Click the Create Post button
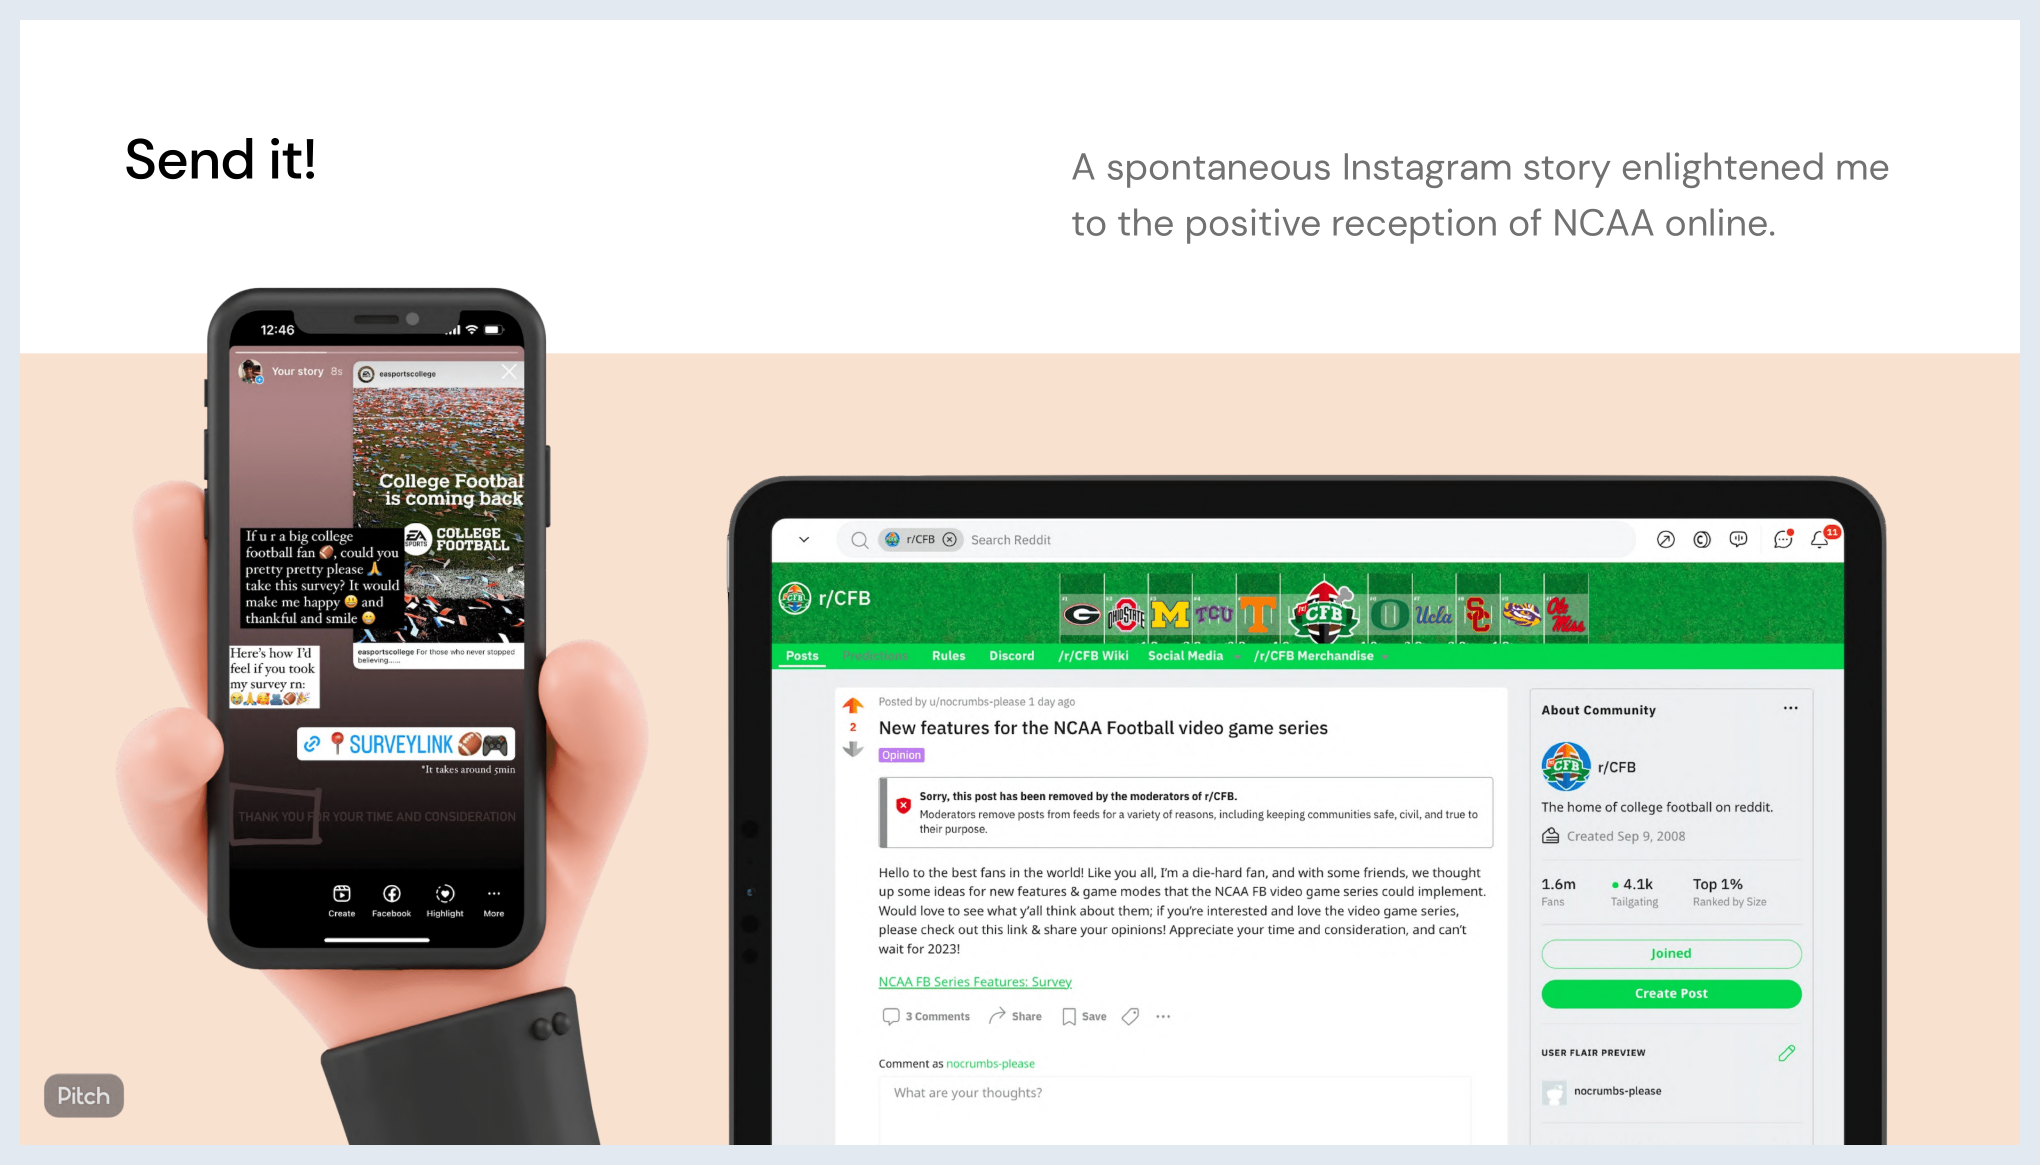The height and width of the screenshot is (1165, 2040). point(1670,993)
